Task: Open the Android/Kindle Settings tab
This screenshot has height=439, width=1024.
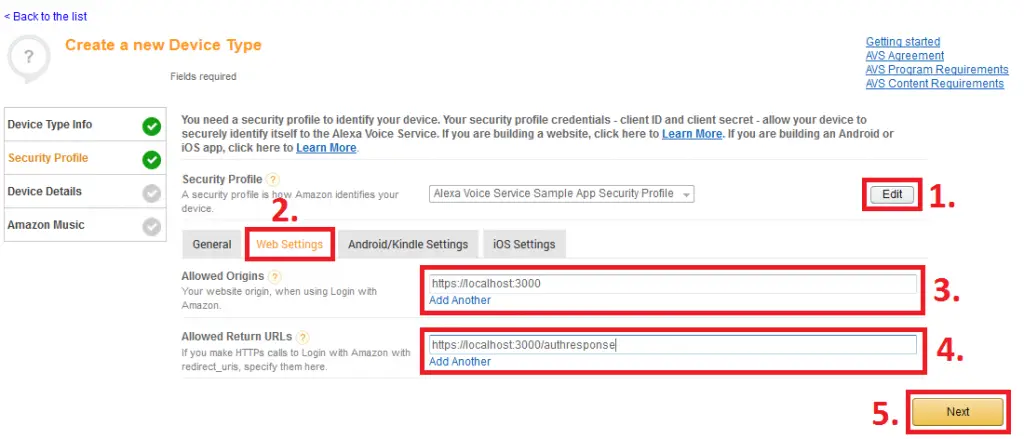Action: point(408,244)
